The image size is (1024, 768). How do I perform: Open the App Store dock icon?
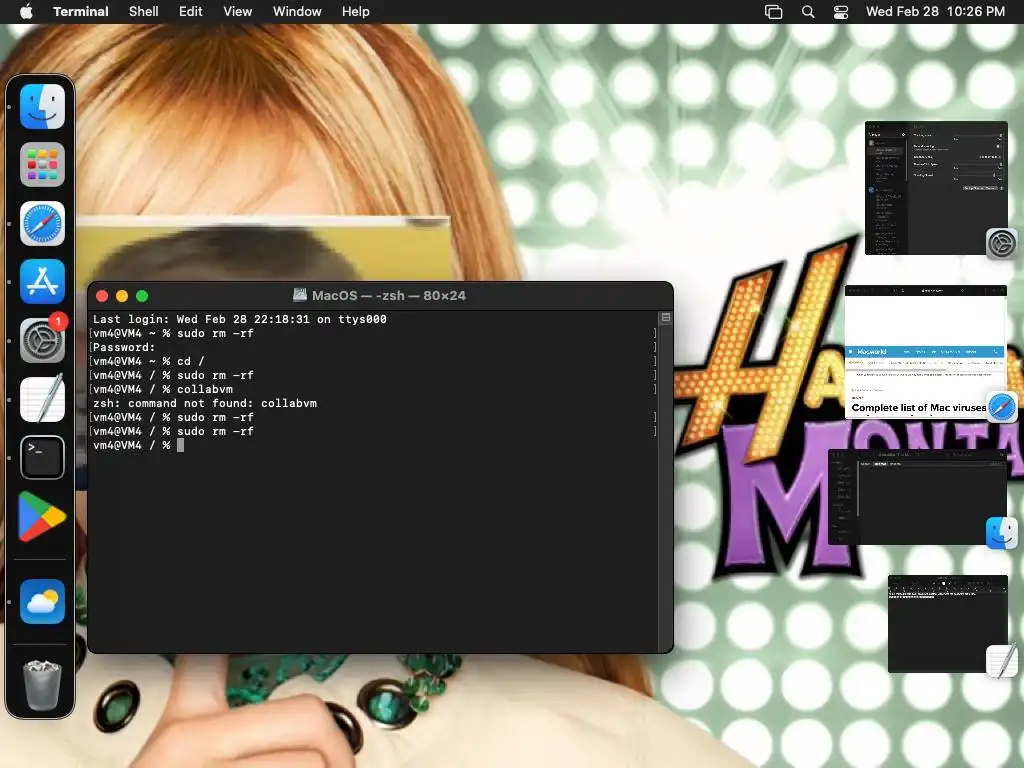pos(42,281)
